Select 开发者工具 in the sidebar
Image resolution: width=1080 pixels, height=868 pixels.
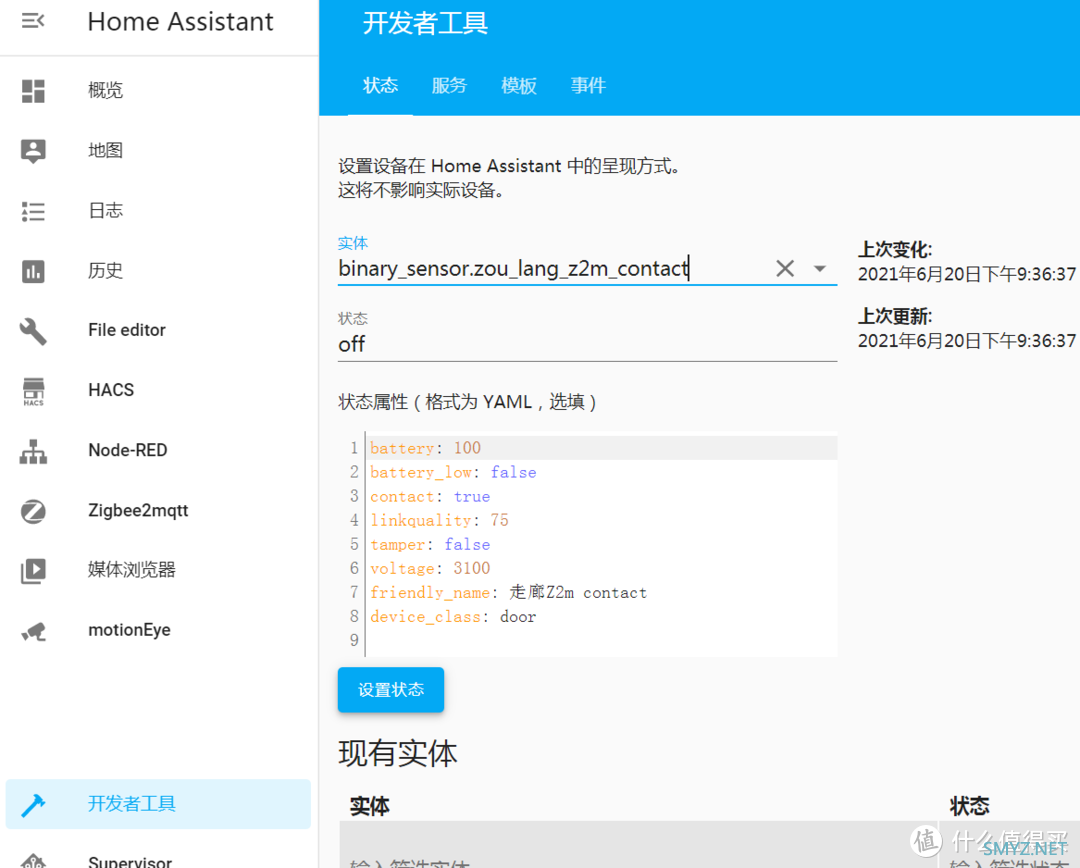coord(158,804)
